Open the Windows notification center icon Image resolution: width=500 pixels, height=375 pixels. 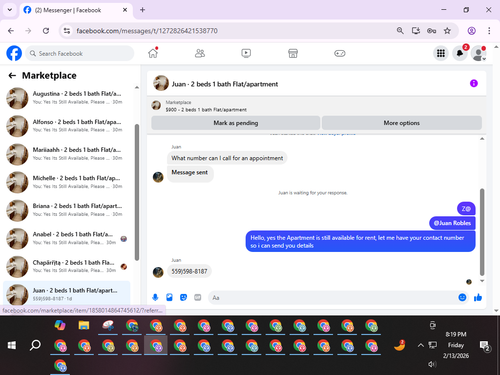tap(484, 346)
